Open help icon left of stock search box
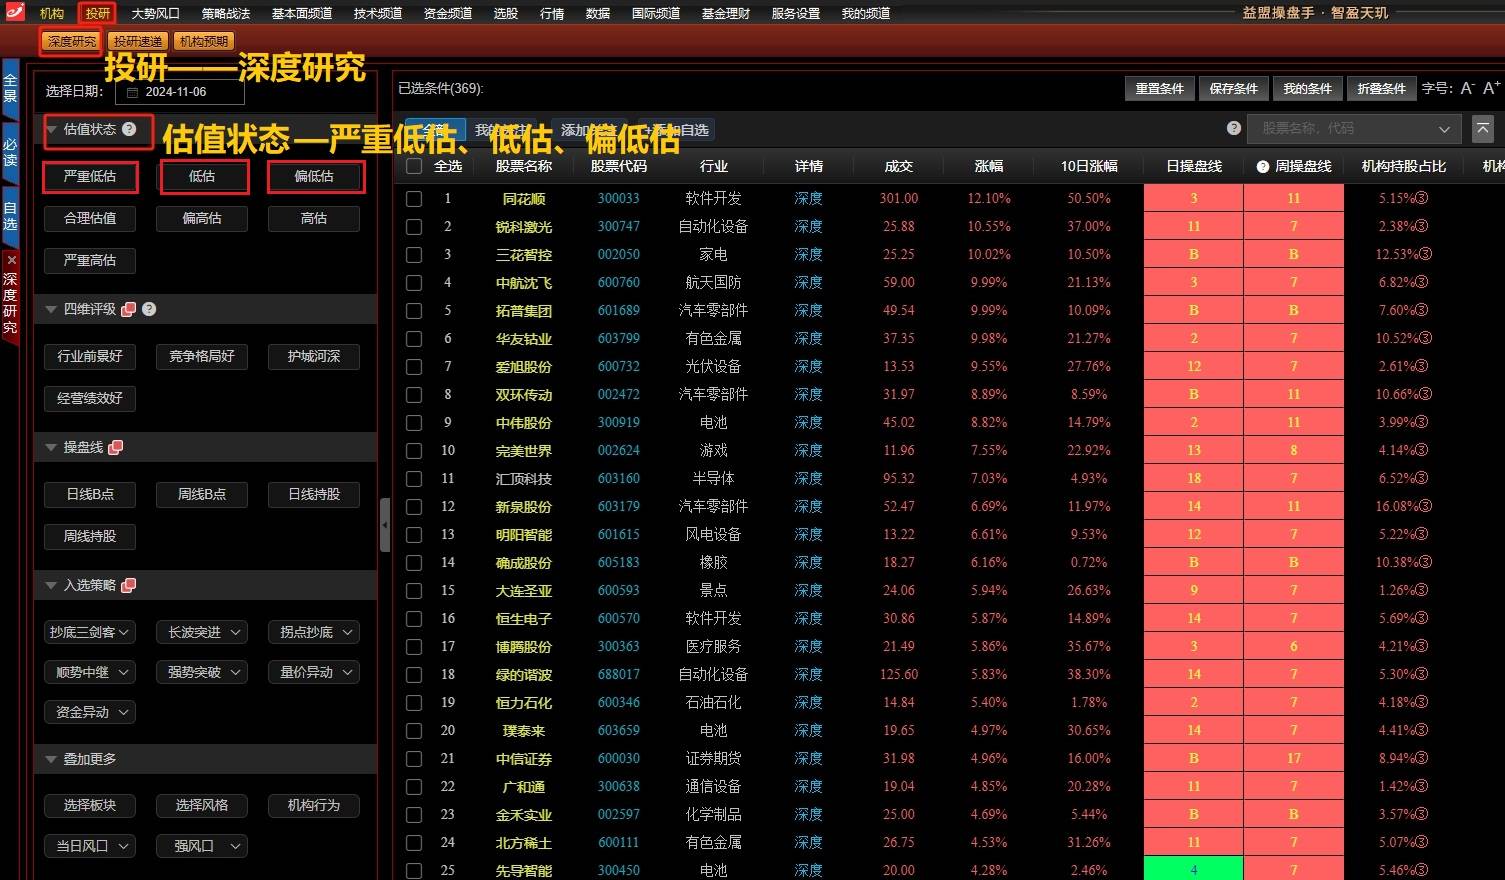Image resolution: width=1505 pixels, height=880 pixels. (1234, 128)
